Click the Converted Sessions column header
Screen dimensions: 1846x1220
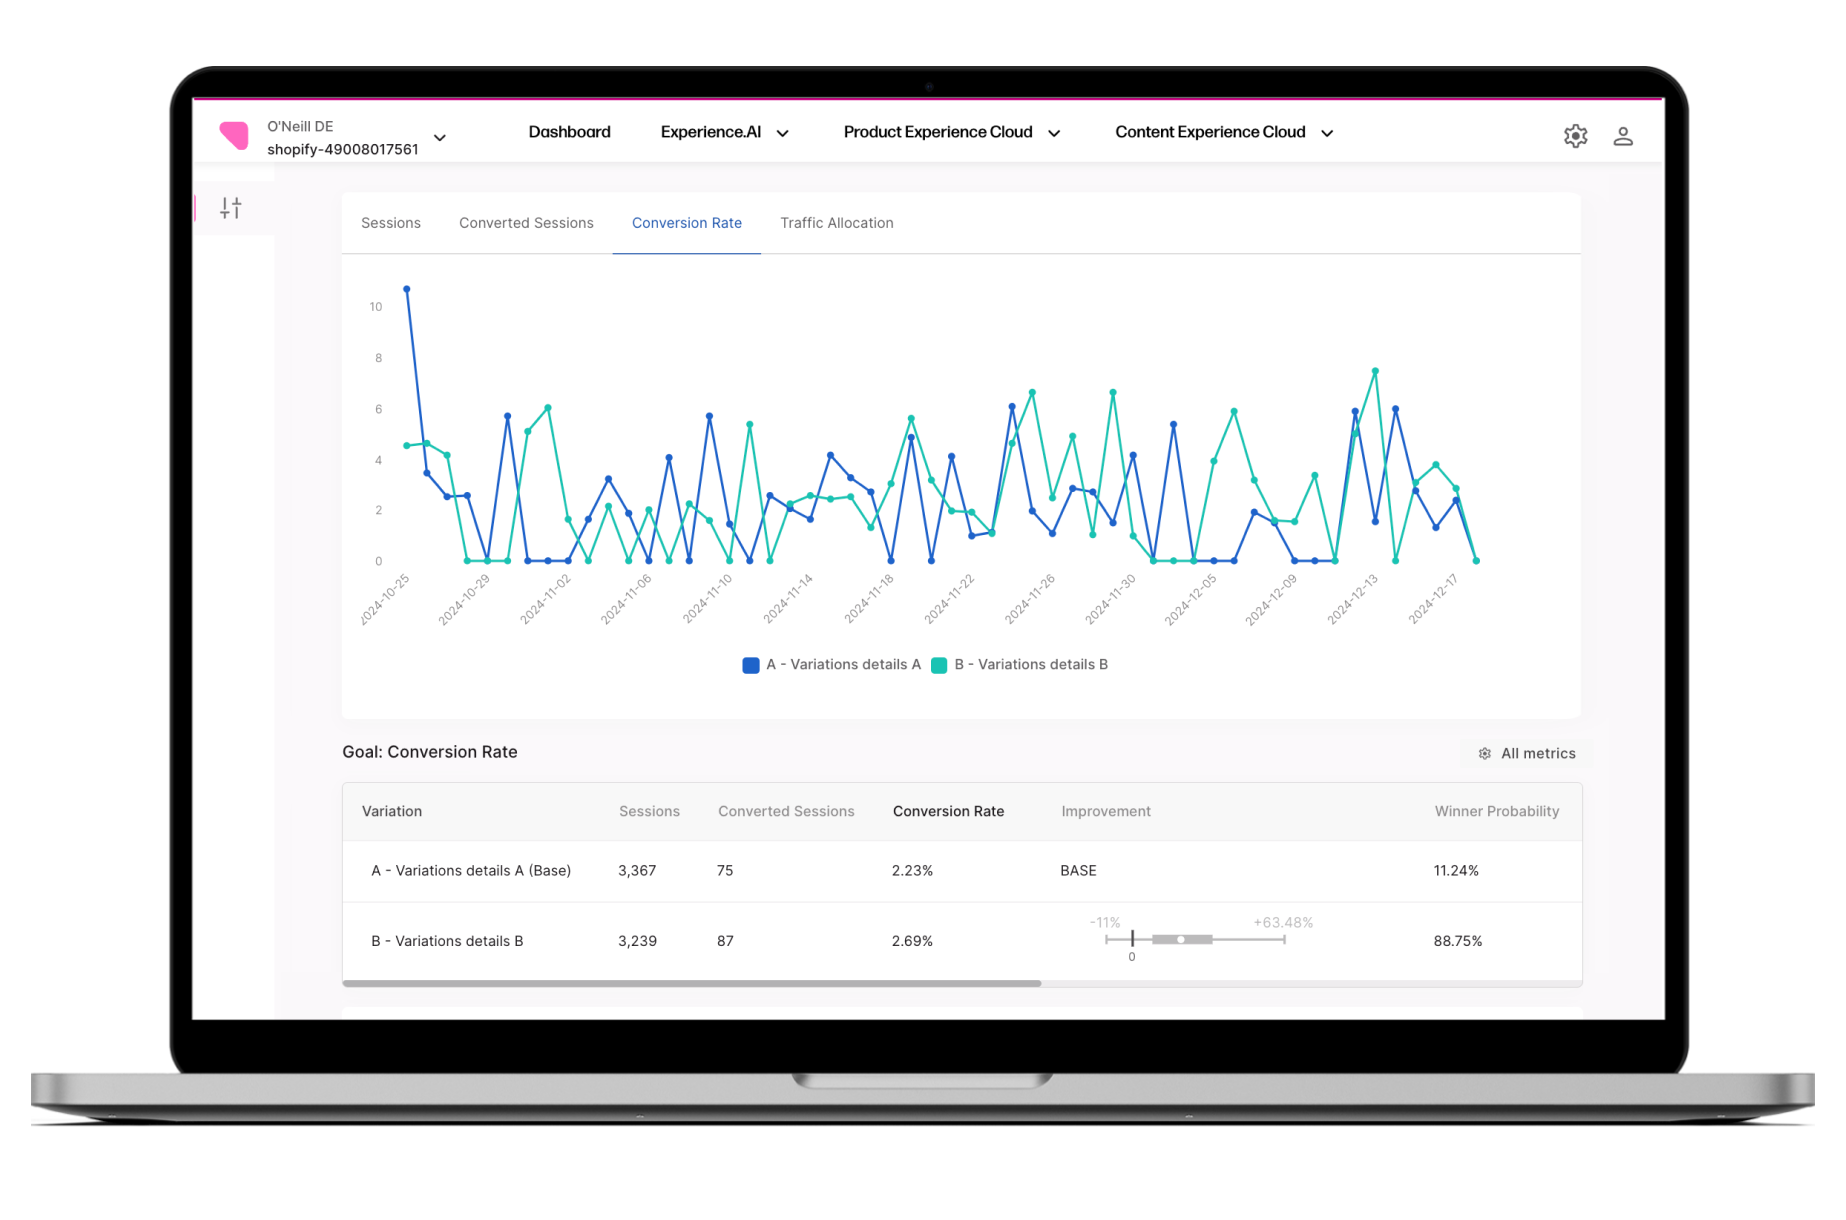786,811
